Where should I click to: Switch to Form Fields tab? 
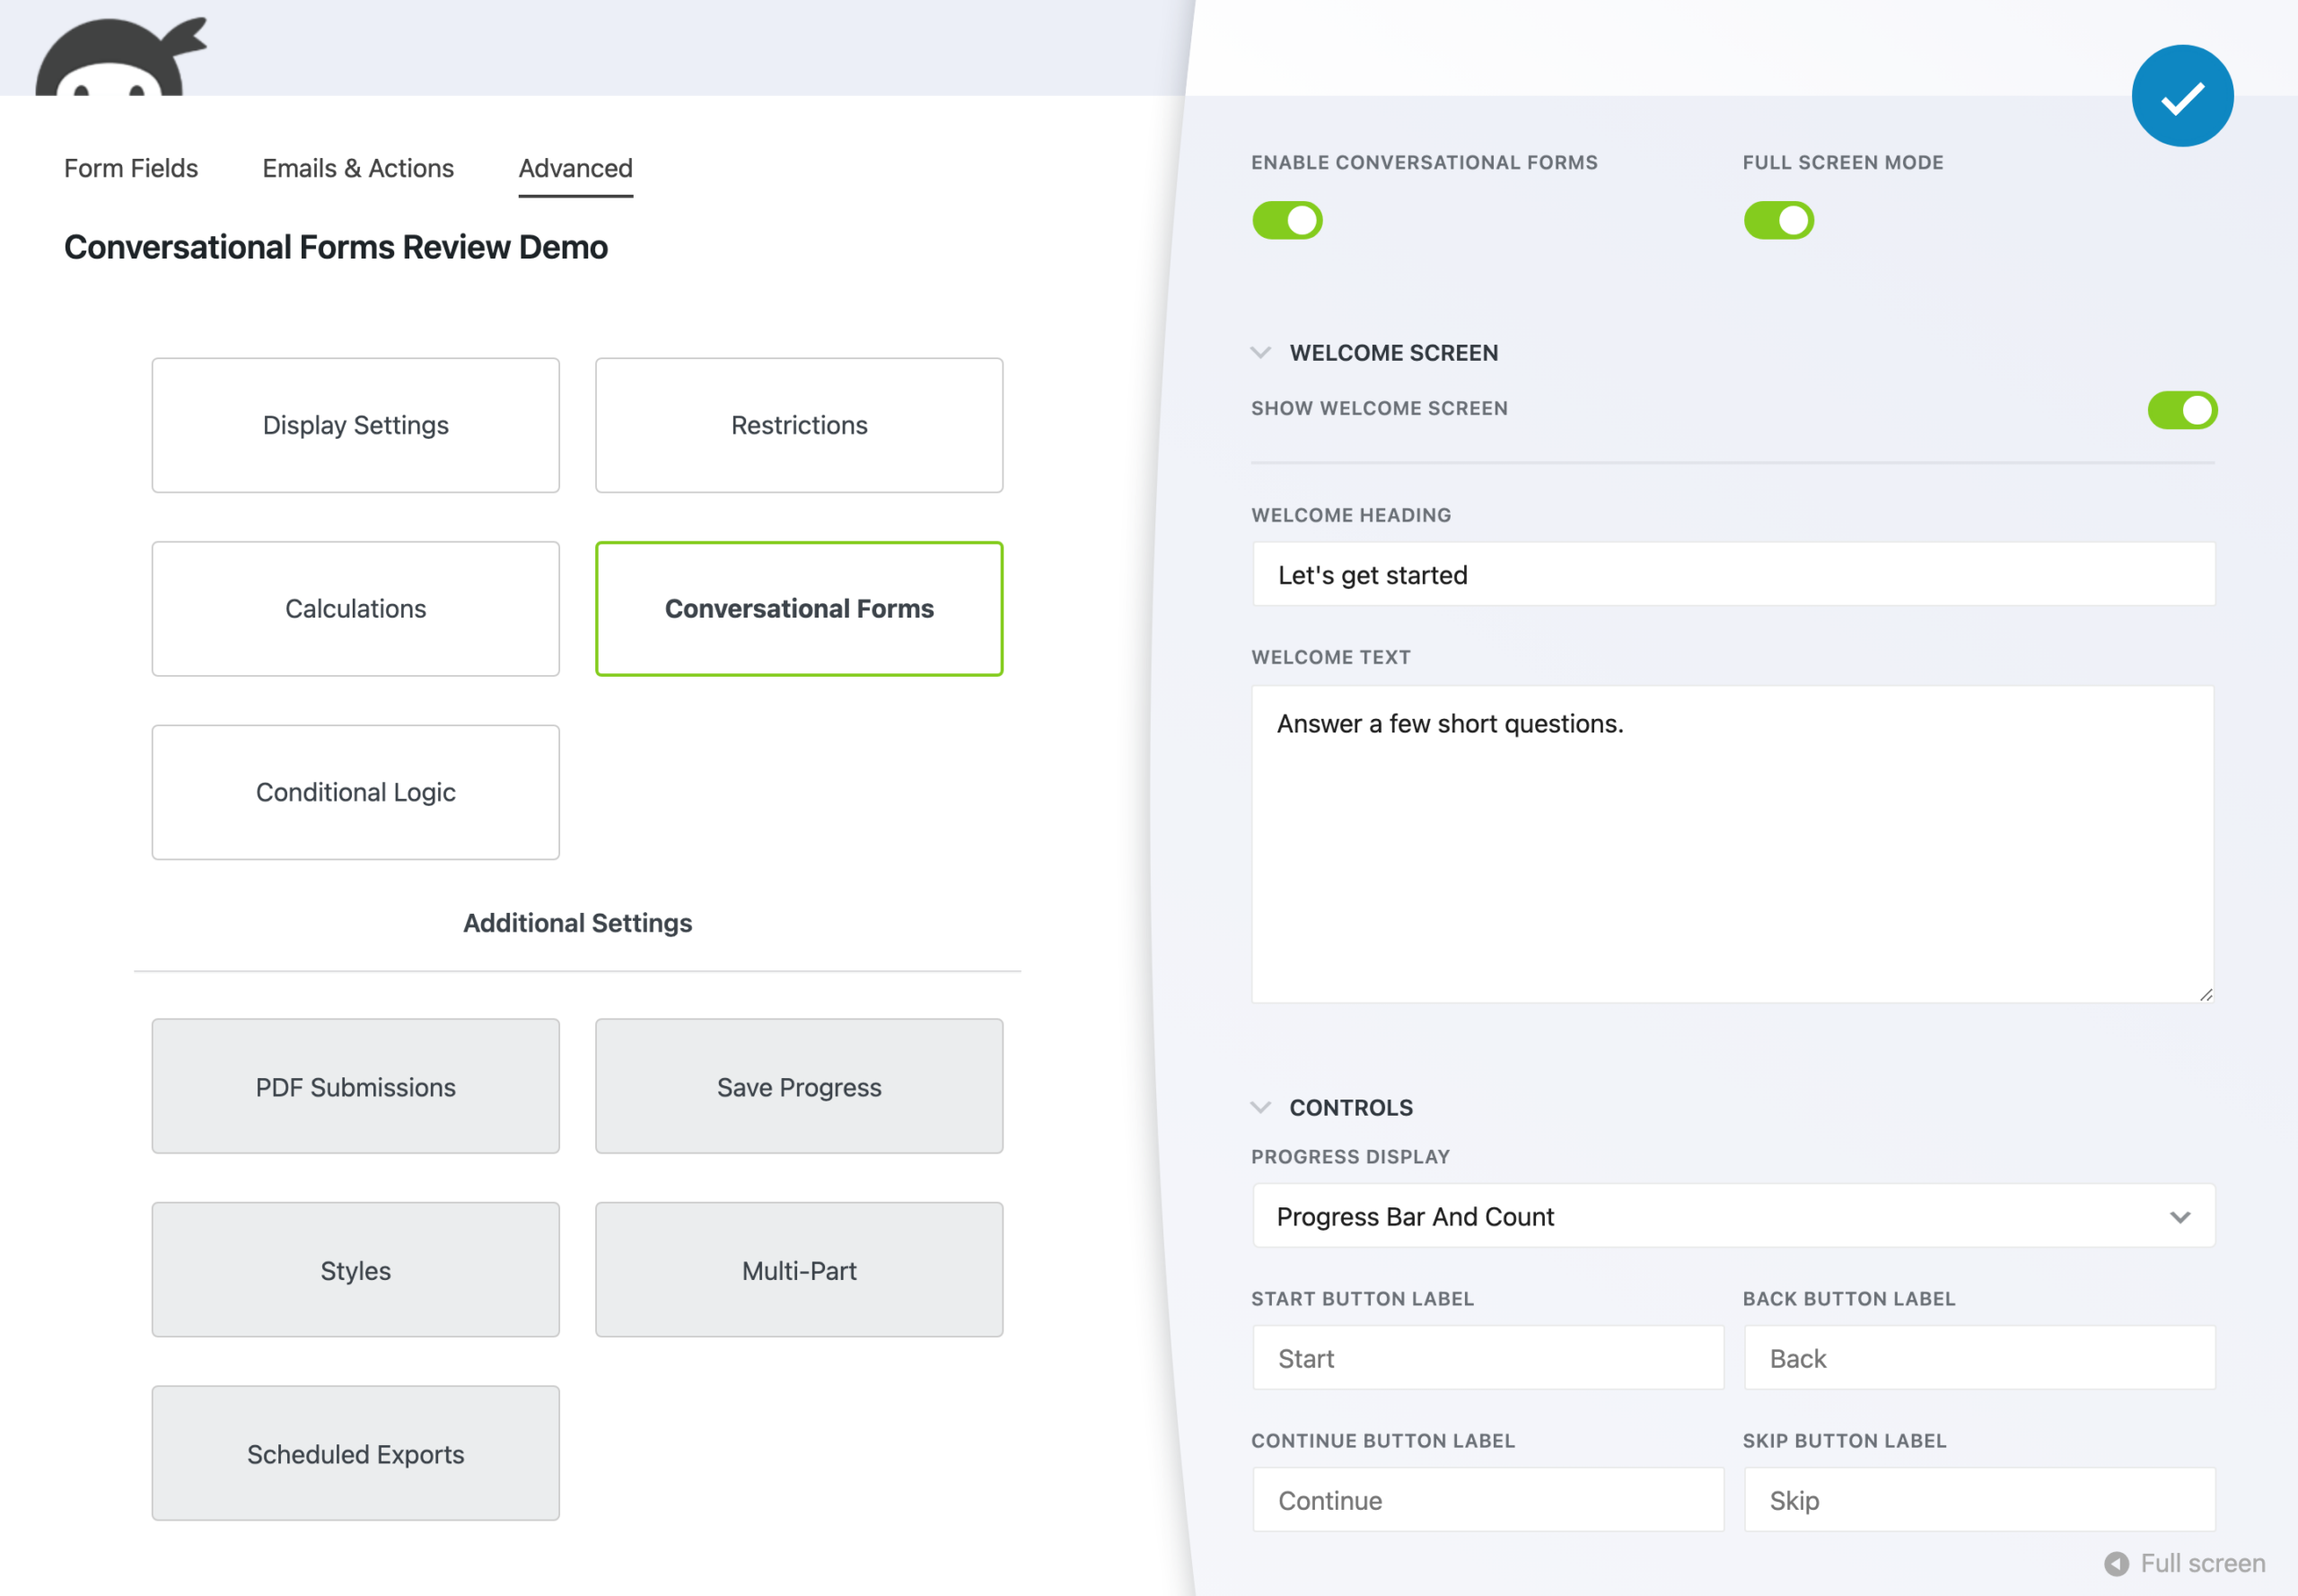(131, 168)
